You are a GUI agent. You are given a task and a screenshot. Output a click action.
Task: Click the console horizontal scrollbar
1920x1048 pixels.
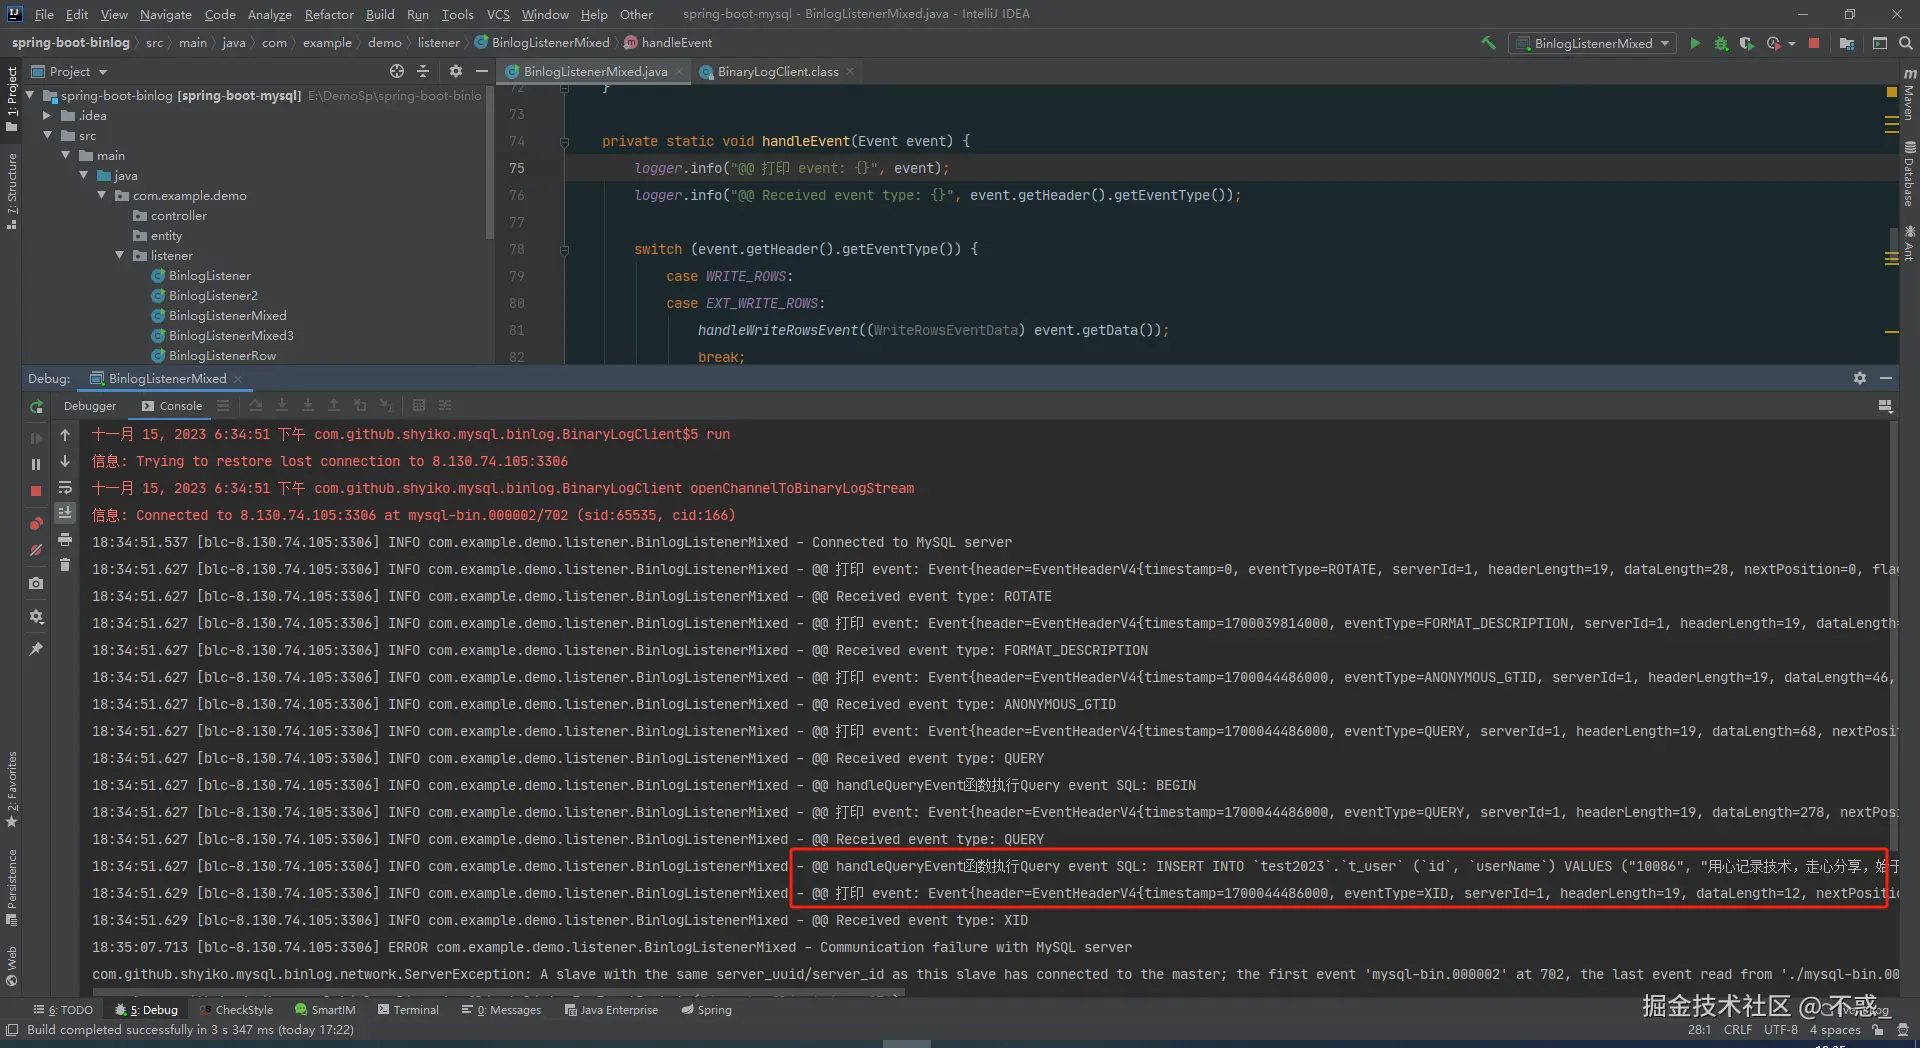click(x=498, y=993)
